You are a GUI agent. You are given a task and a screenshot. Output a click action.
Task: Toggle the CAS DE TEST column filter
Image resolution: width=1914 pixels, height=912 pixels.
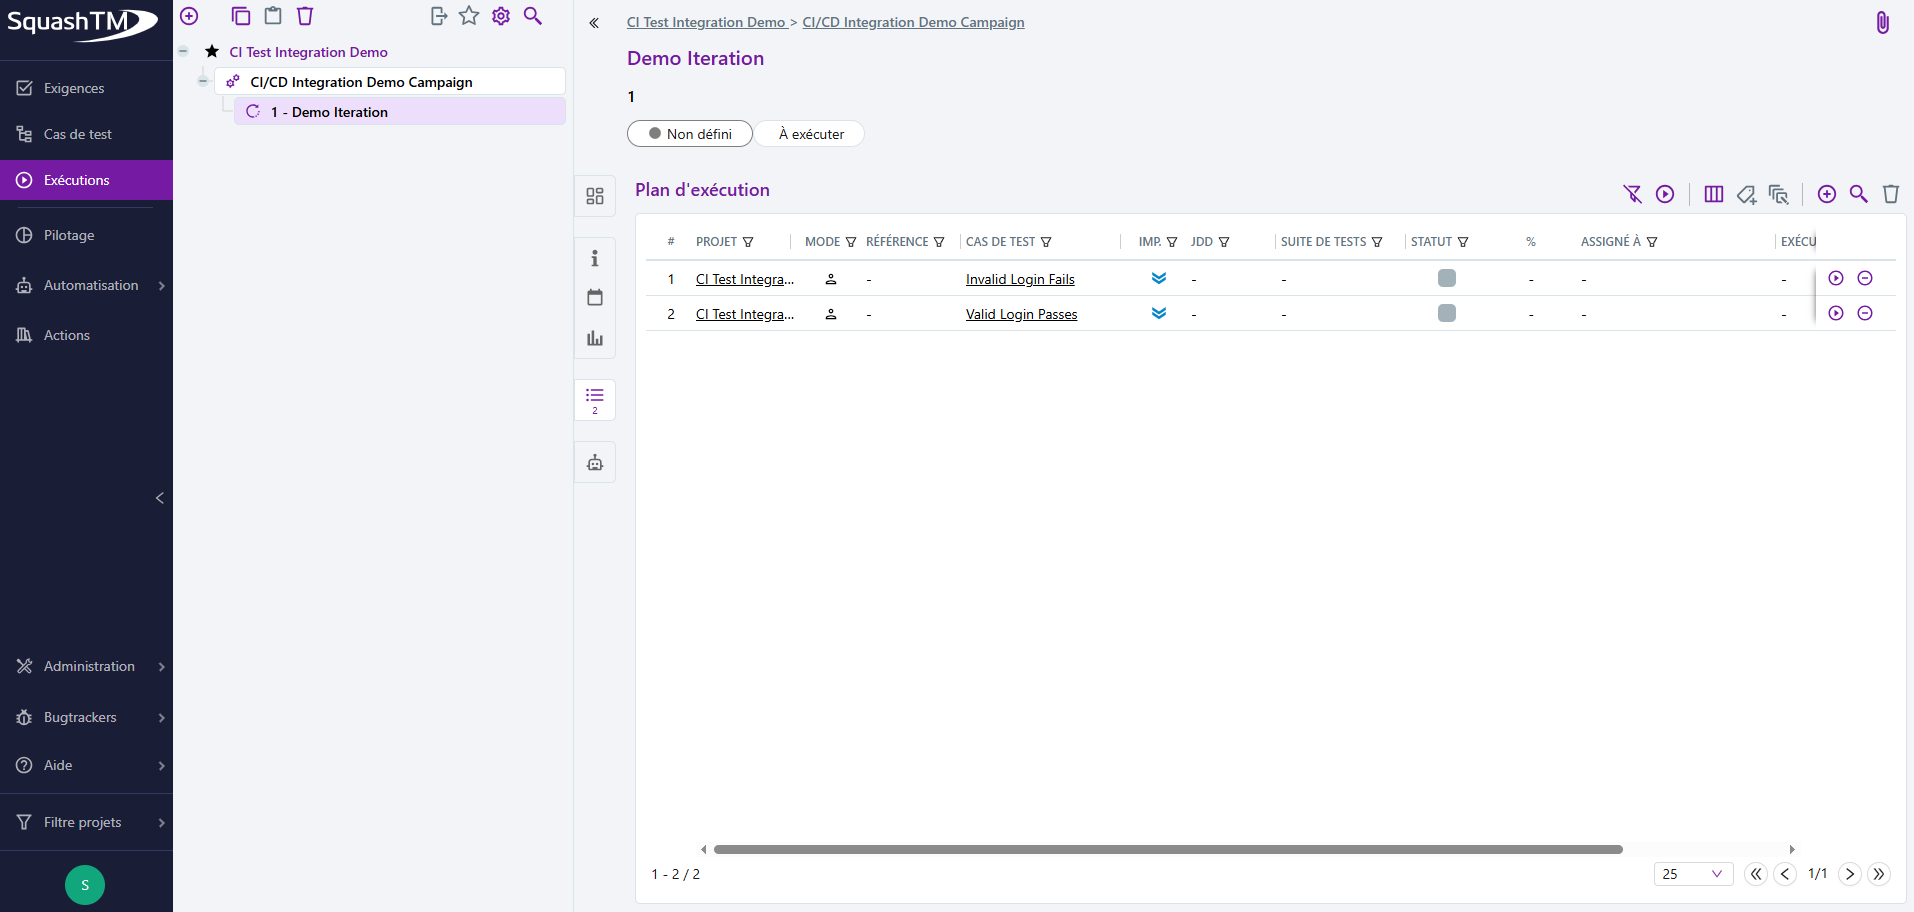point(1046,242)
